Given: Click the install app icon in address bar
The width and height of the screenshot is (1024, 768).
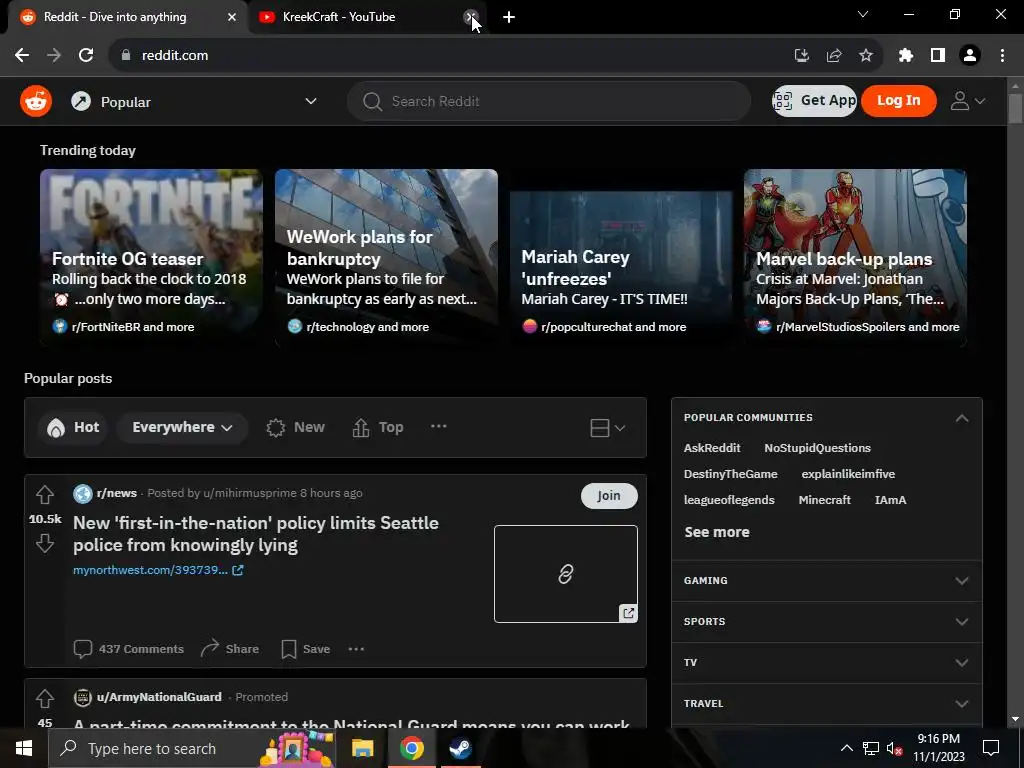Looking at the screenshot, I should coord(801,56).
